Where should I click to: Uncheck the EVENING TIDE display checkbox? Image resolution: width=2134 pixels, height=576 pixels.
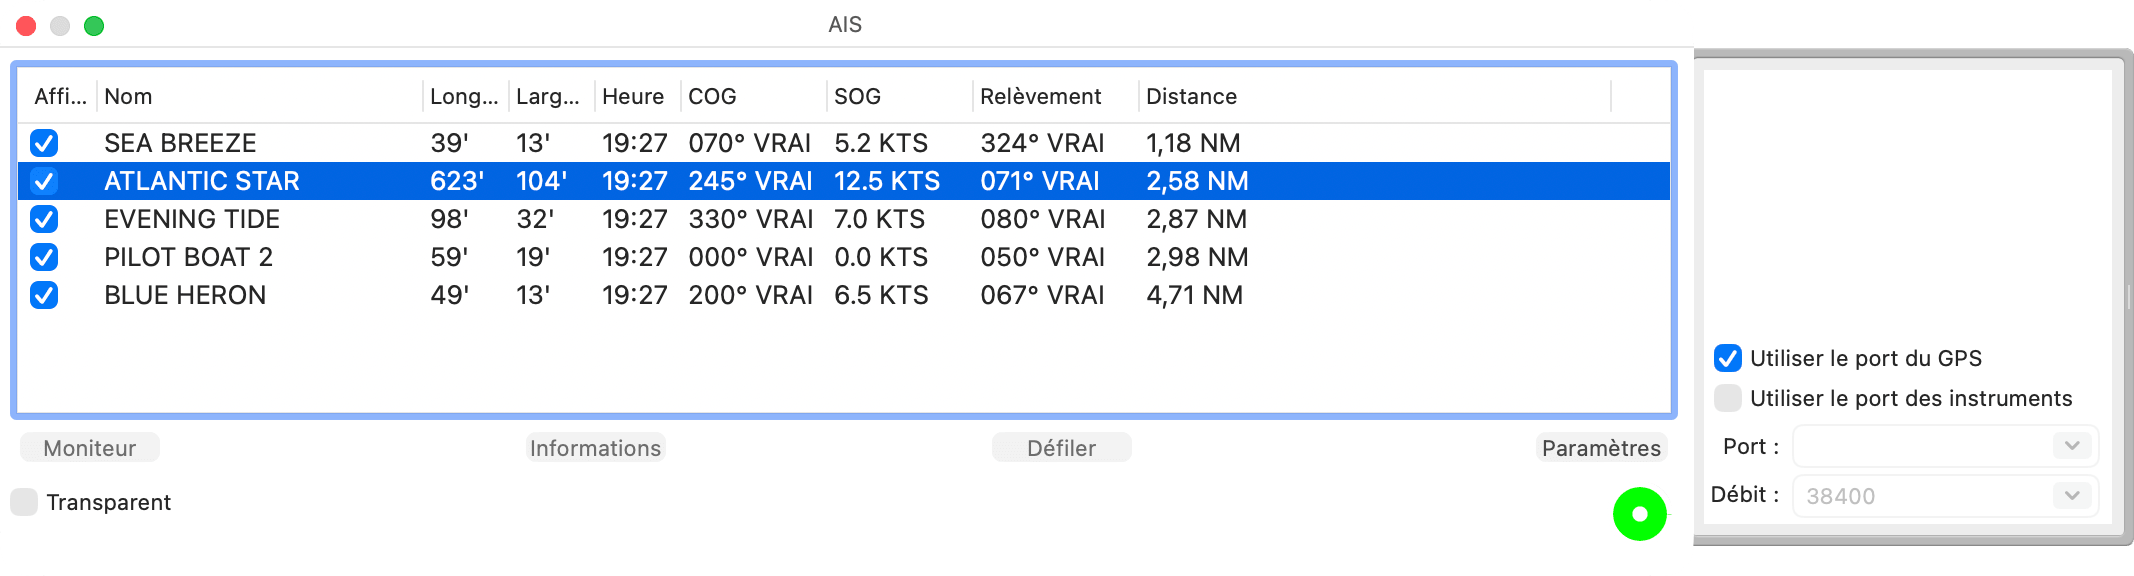(44, 219)
